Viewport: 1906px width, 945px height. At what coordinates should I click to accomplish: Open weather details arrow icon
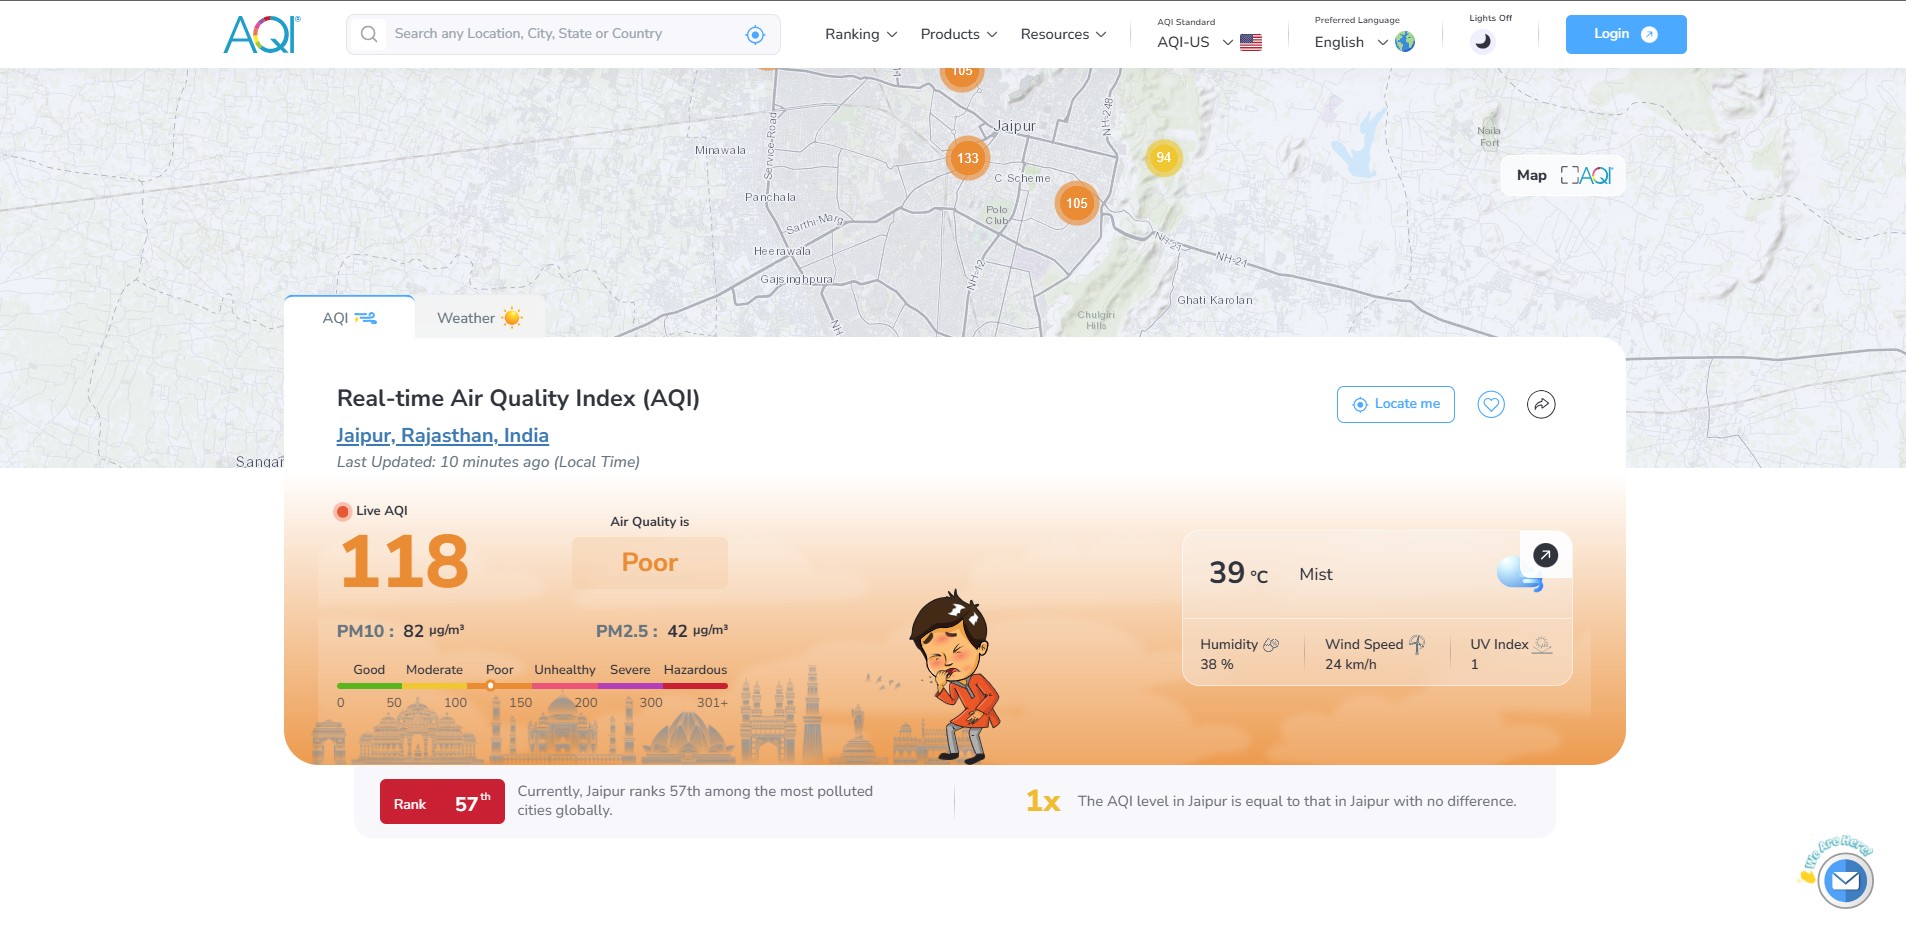pyautogui.click(x=1545, y=555)
